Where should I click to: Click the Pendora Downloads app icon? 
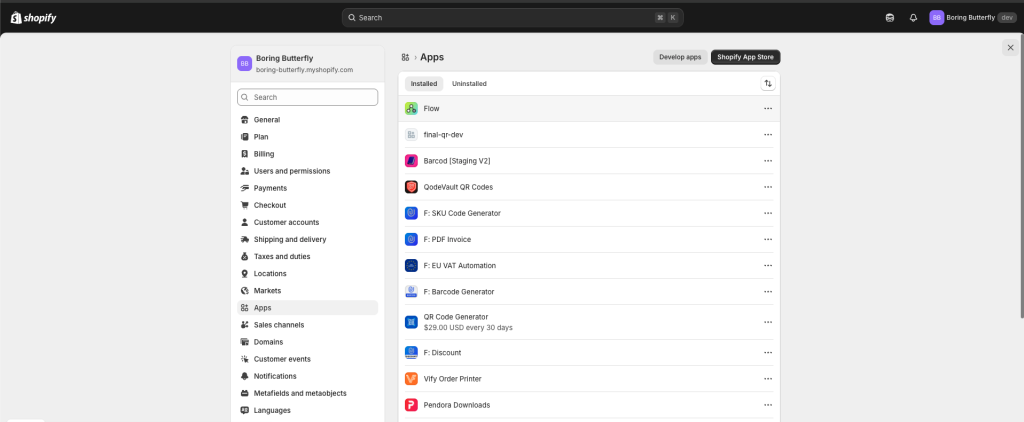[x=411, y=405]
